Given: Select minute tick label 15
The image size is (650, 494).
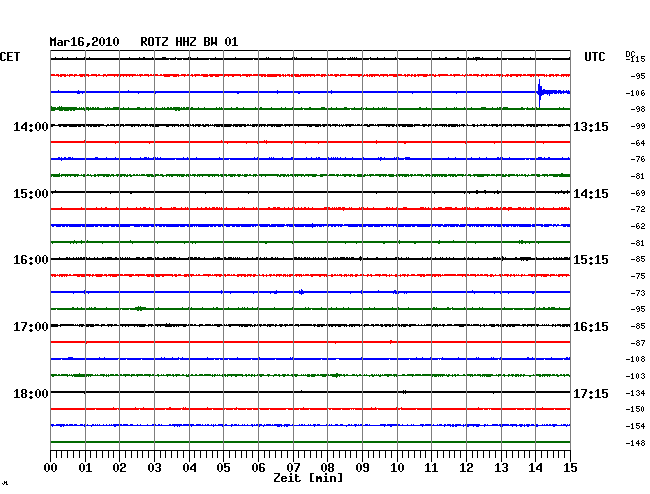Looking at the screenshot, I should 570,468.
